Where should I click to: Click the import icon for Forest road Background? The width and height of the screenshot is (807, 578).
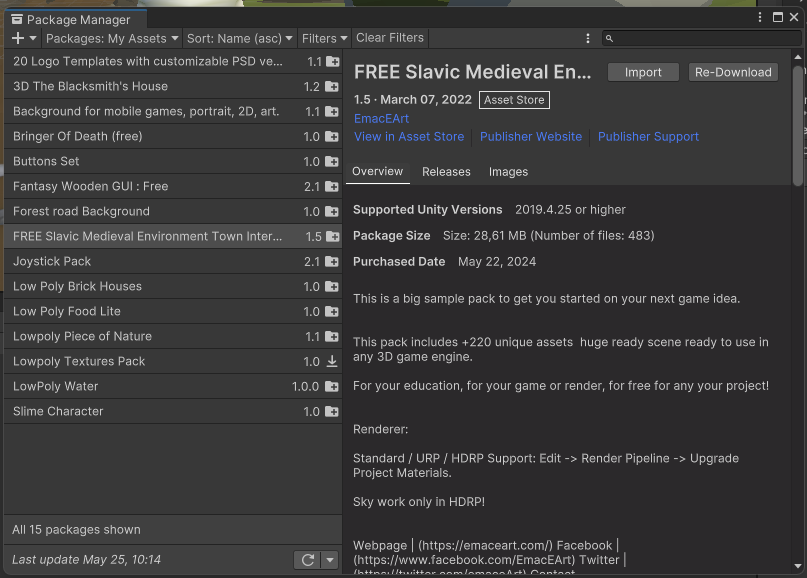point(332,212)
